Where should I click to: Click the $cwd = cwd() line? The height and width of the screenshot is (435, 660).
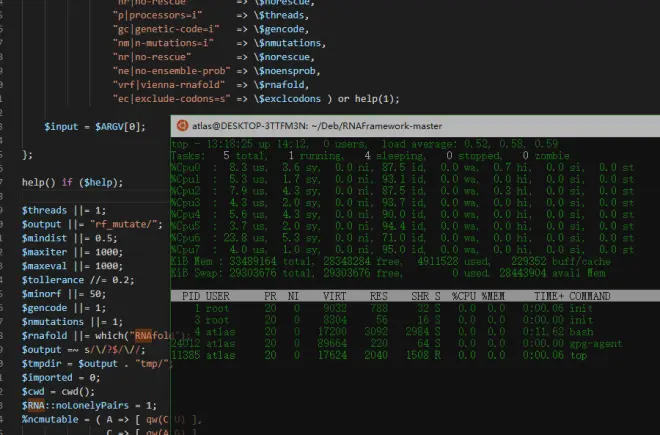pos(59,391)
